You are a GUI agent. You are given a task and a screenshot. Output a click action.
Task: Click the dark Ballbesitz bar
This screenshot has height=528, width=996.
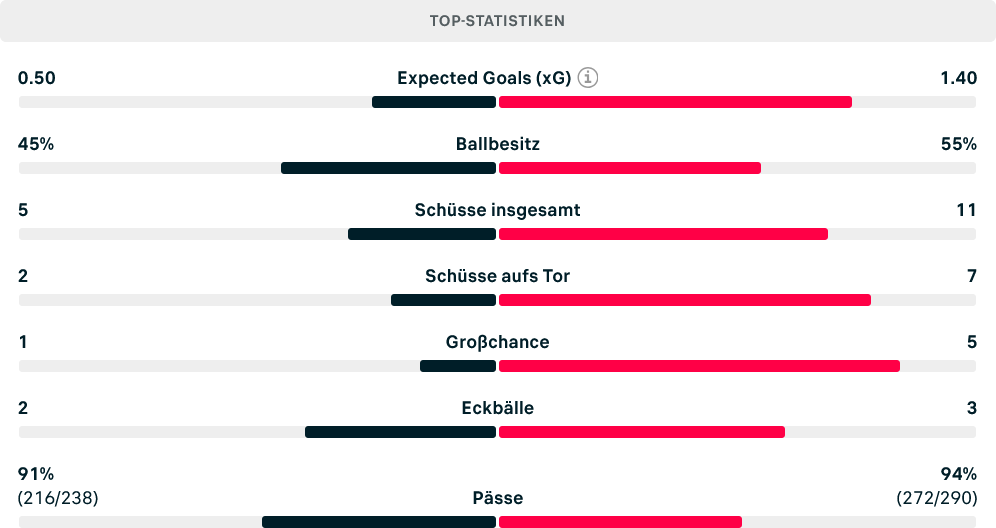click(x=388, y=168)
